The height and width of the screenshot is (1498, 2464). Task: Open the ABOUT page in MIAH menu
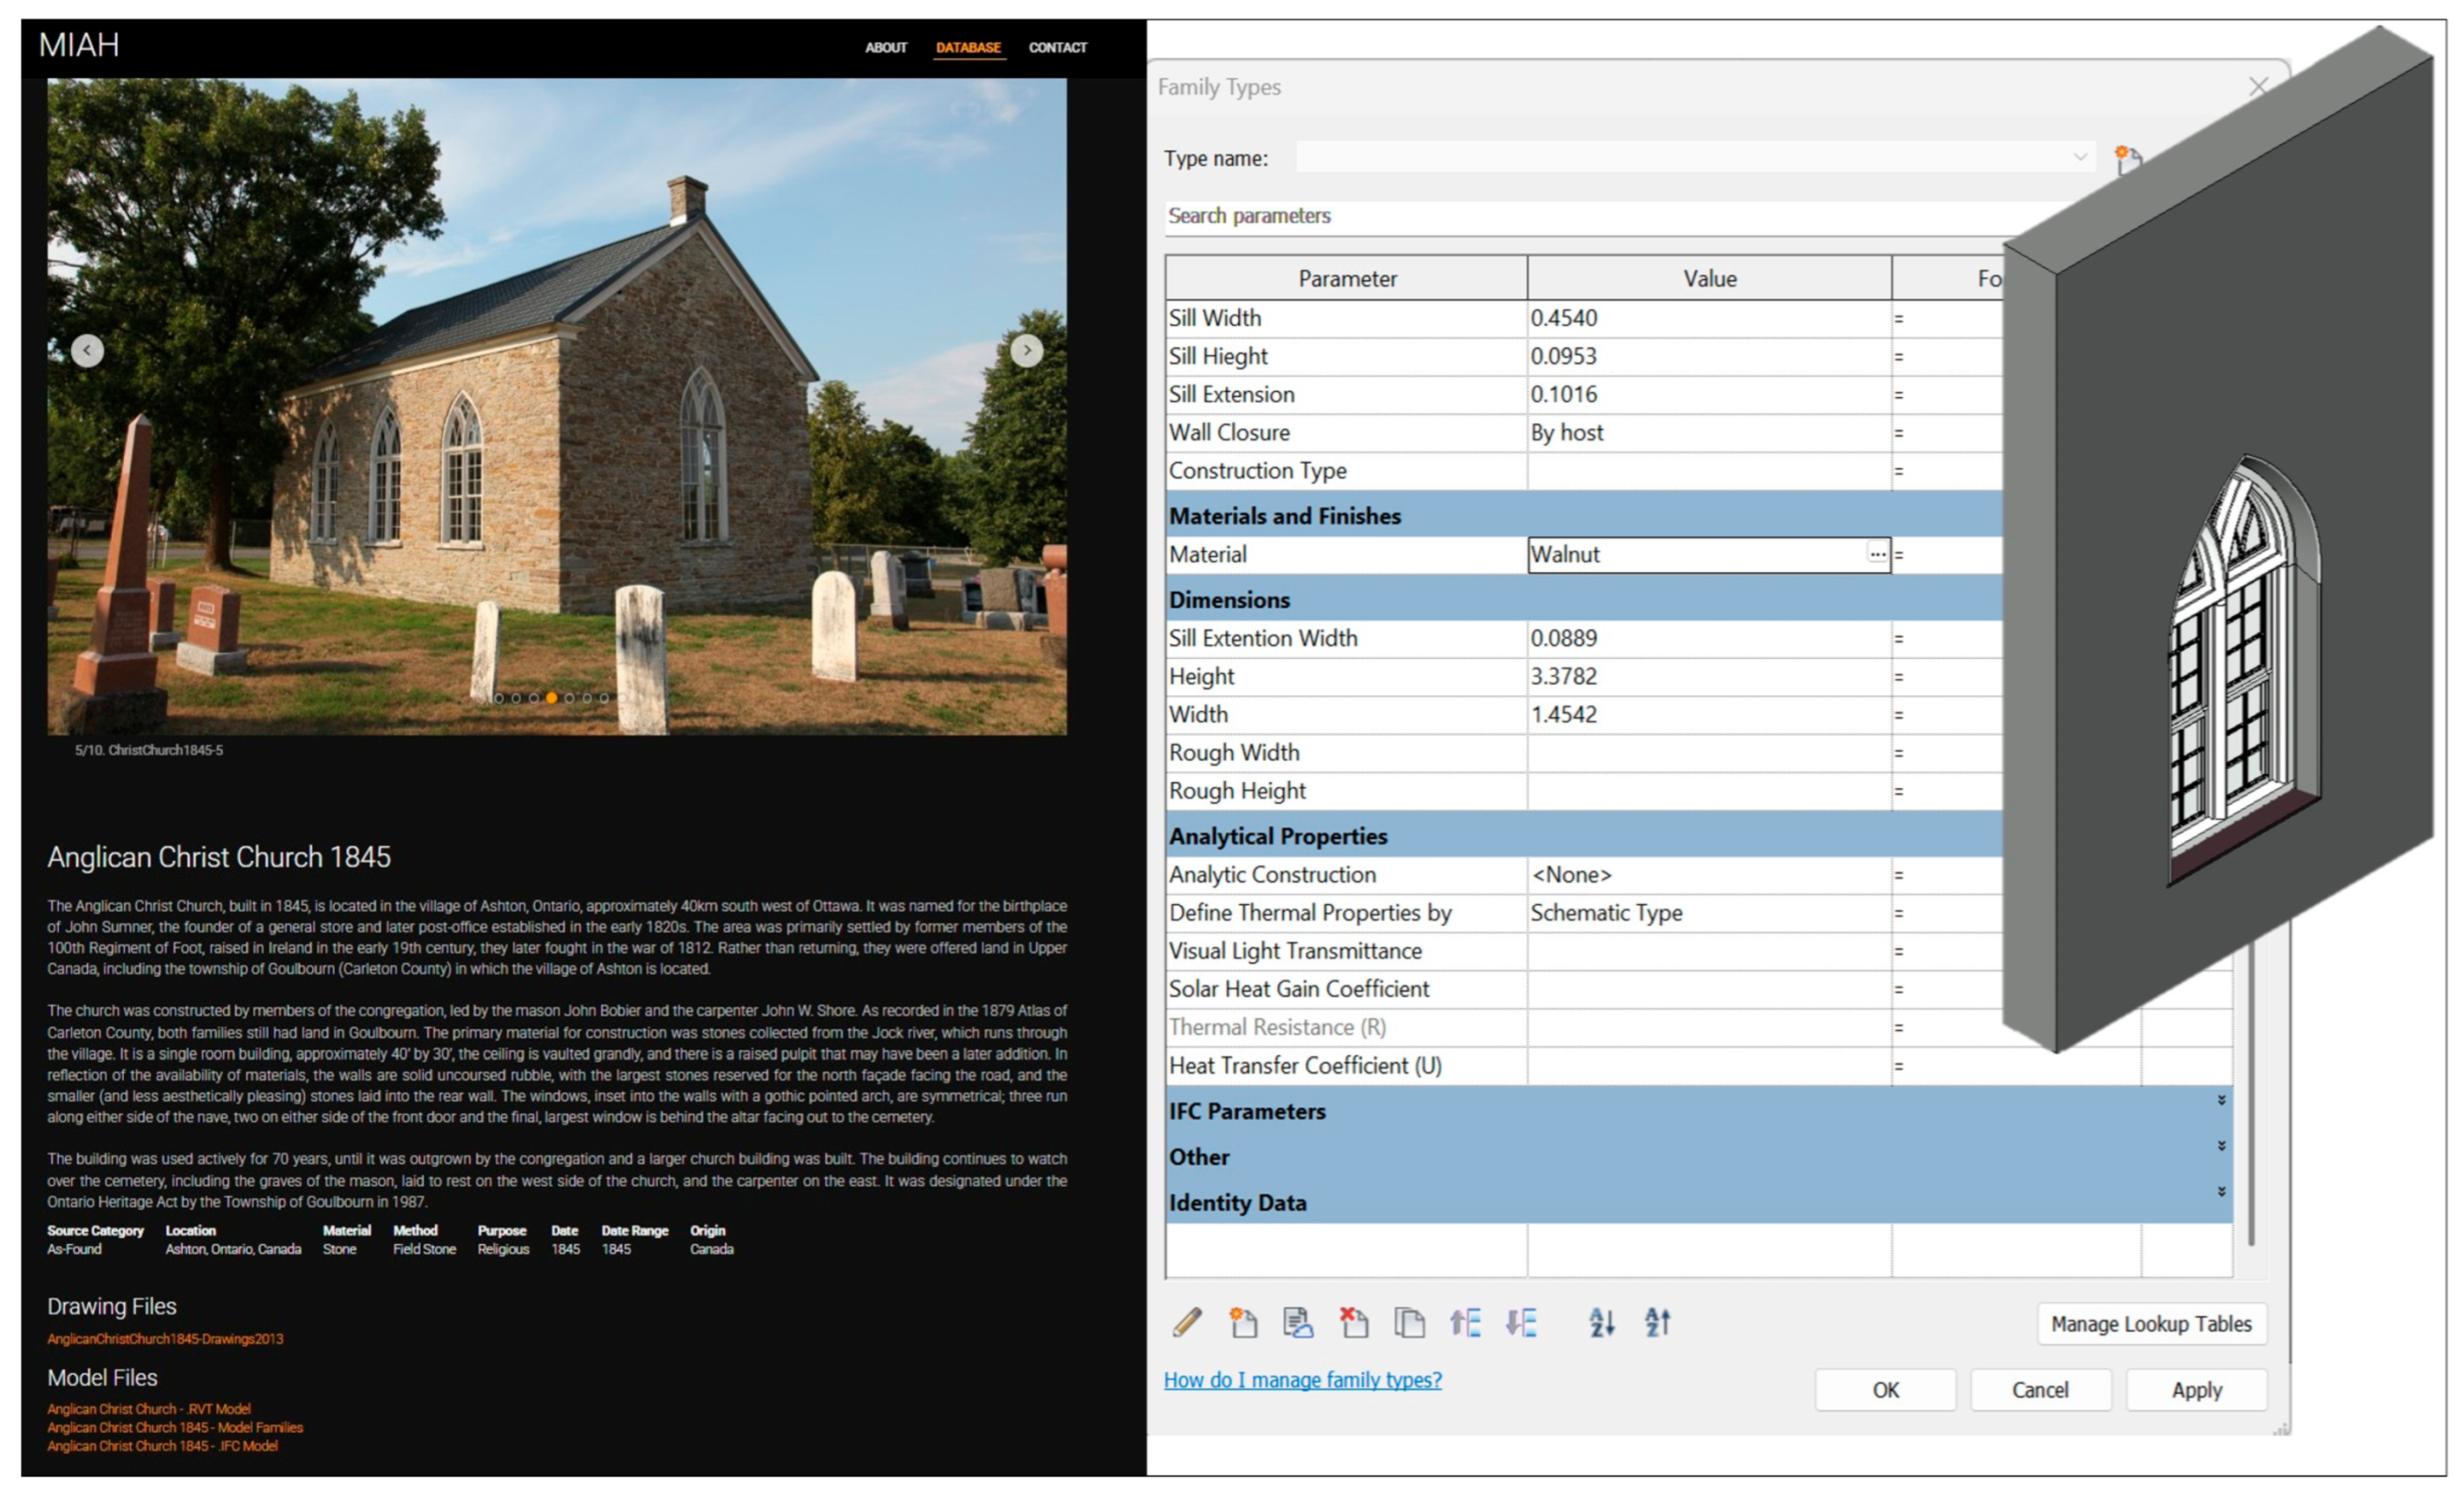coord(886,47)
